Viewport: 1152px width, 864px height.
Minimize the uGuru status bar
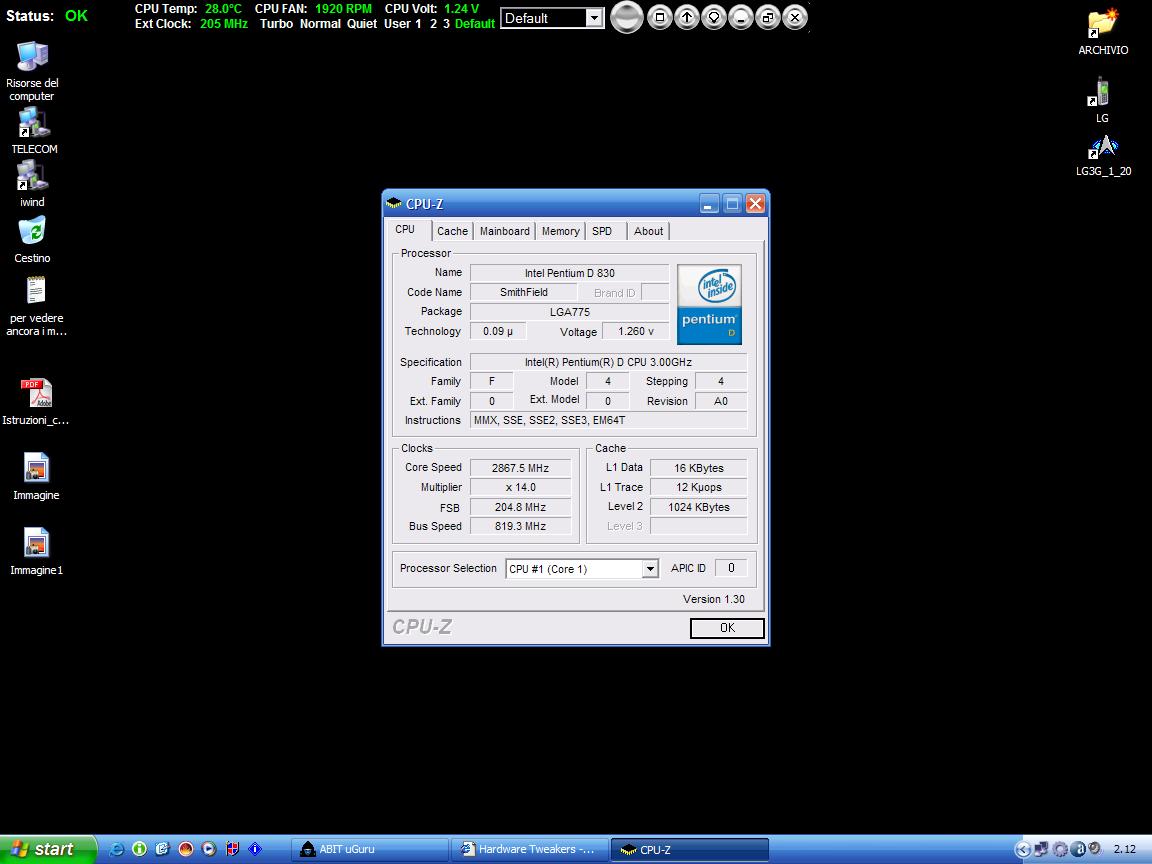[x=741, y=17]
